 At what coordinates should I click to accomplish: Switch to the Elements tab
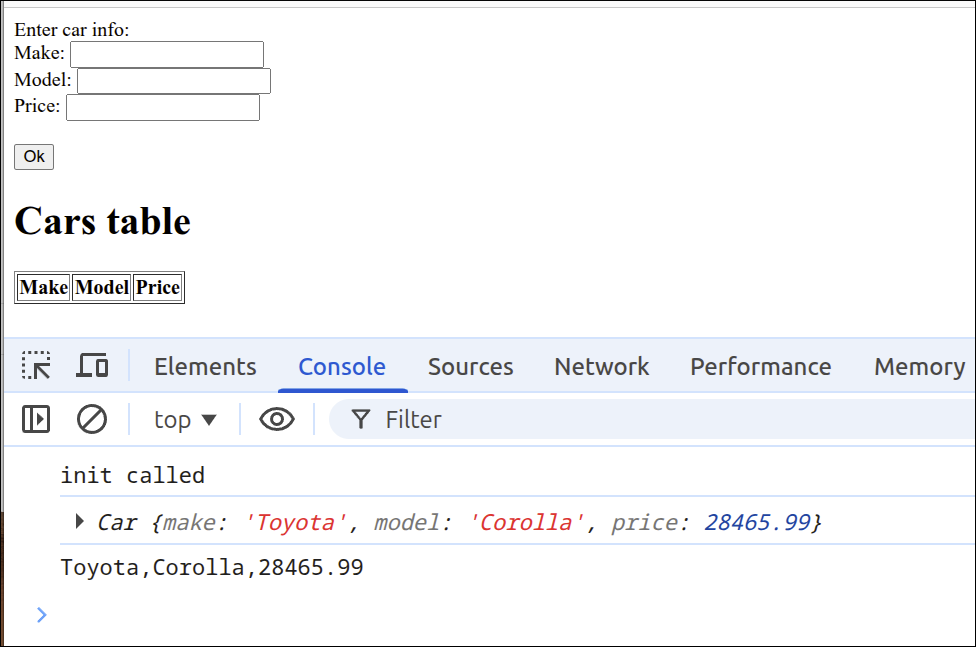pyautogui.click(x=205, y=367)
